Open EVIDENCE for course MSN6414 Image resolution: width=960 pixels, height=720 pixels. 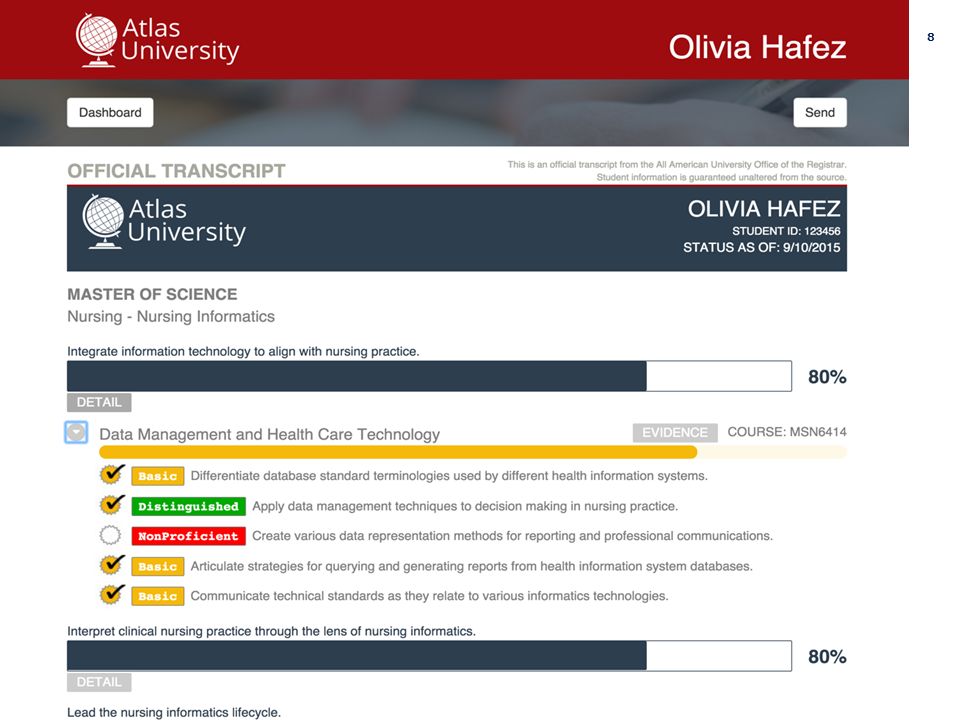(675, 432)
